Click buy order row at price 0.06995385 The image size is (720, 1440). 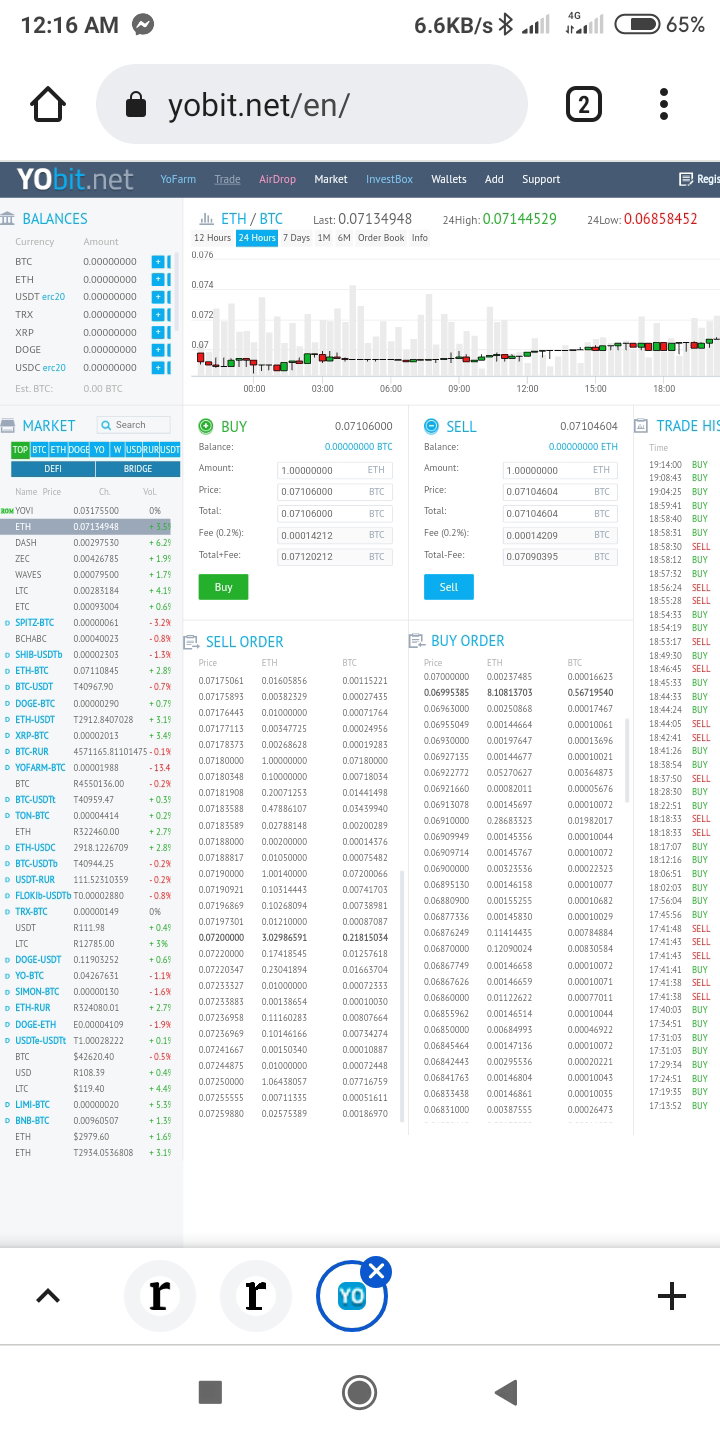pos(519,692)
